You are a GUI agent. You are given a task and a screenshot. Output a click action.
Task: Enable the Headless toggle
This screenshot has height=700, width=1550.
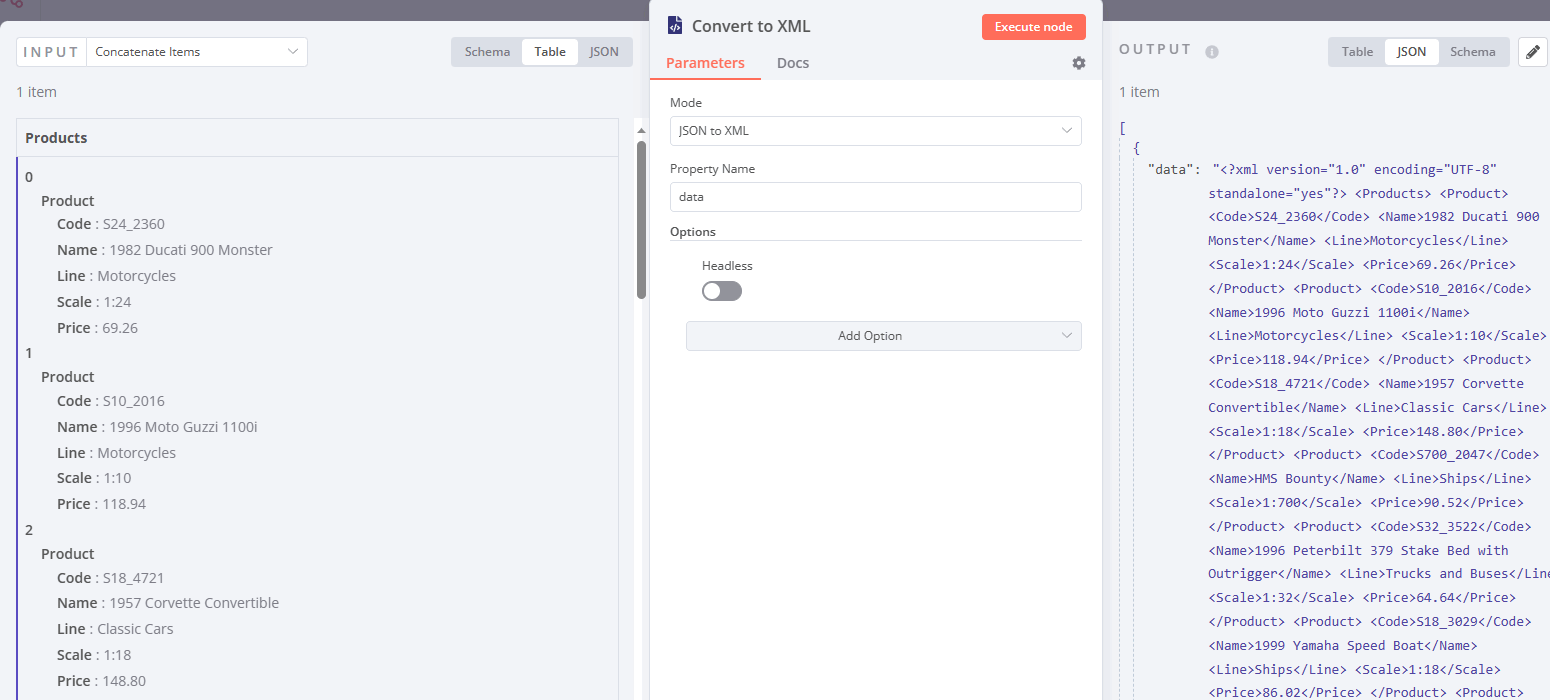click(721, 290)
